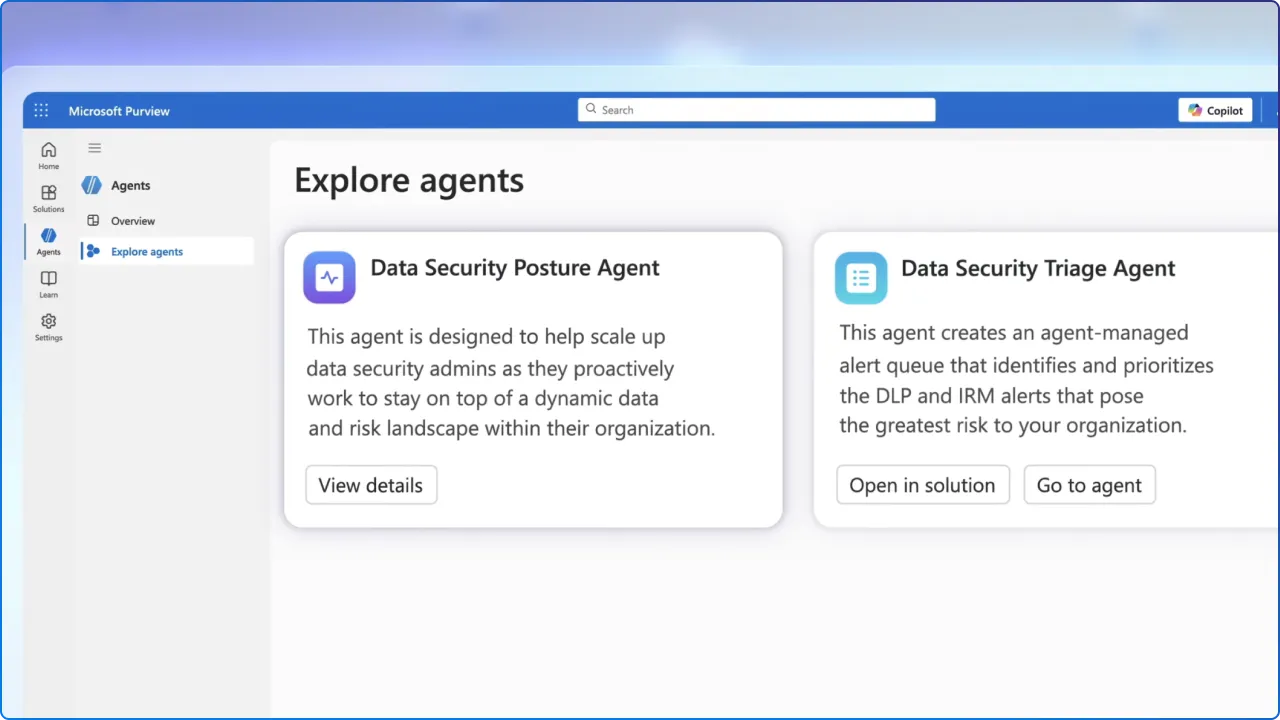Open Solutions from the left navigation rail
Viewport: 1280px width, 720px height.
(x=48, y=196)
